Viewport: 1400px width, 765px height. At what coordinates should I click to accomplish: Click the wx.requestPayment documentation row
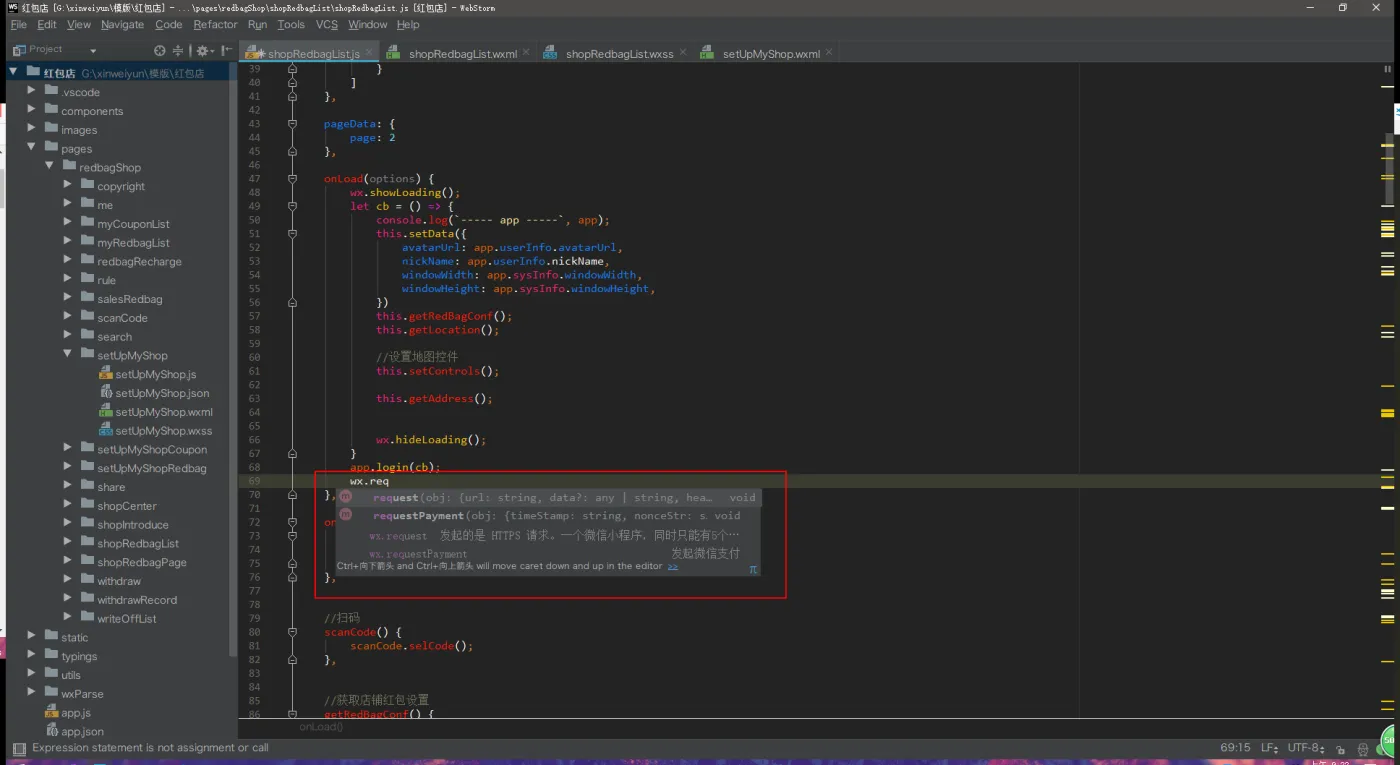pyautogui.click(x=548, y=553)
